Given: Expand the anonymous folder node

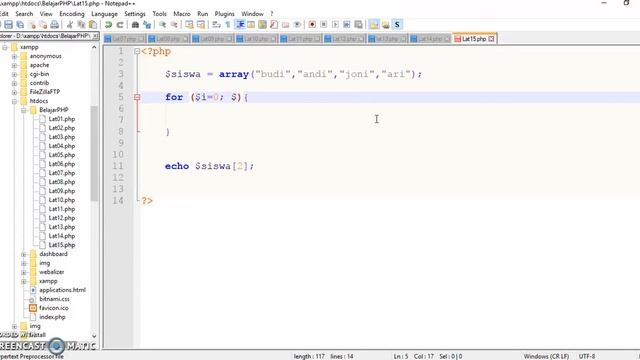Looking at the screenshot, I should pyautogui.click(x=14, y=56).
